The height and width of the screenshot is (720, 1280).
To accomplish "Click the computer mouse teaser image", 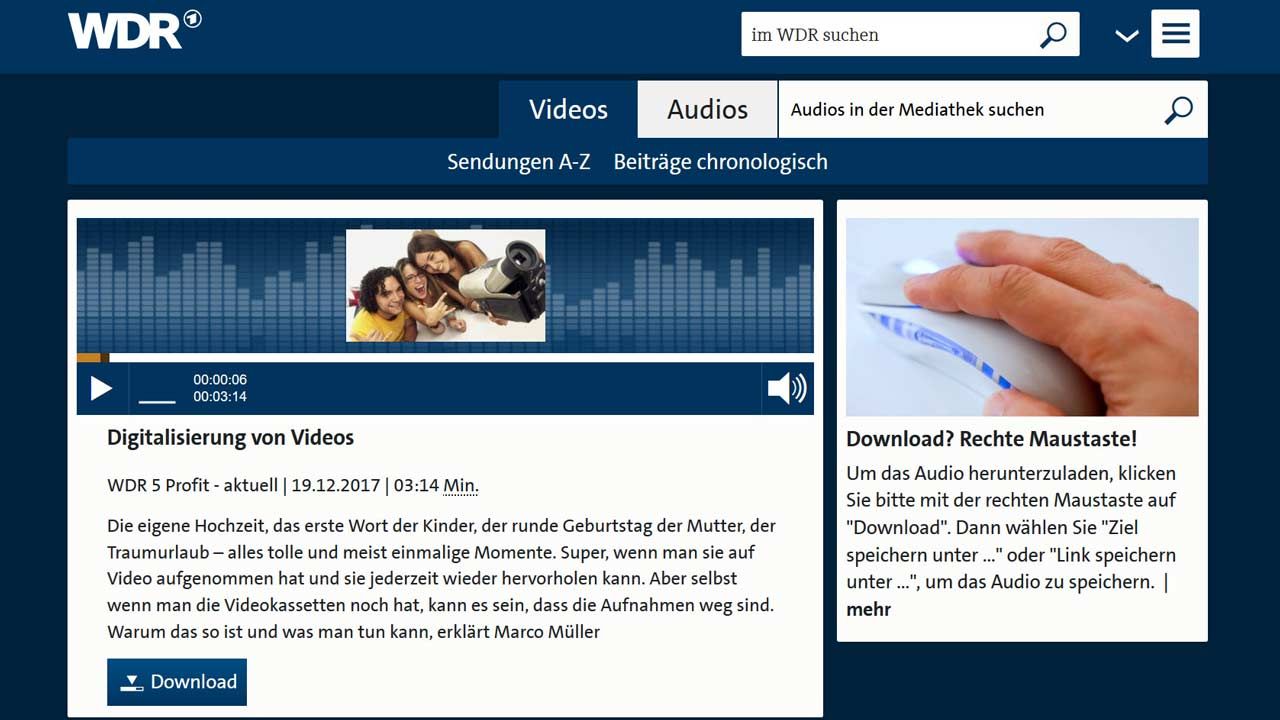I will (1022, 317).
